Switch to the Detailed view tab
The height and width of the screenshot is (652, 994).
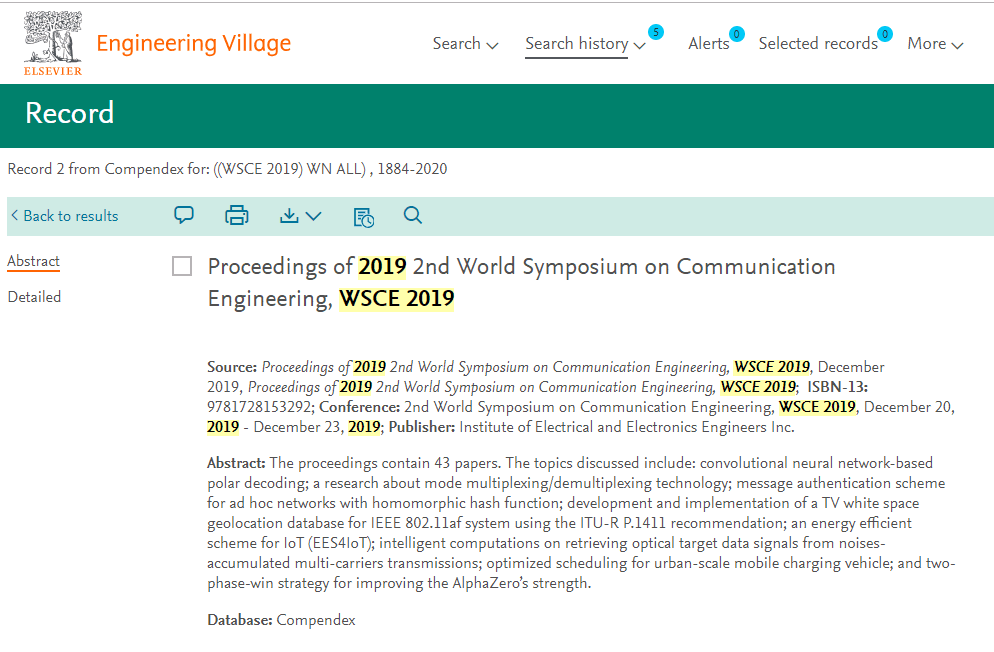click(34, 297)
